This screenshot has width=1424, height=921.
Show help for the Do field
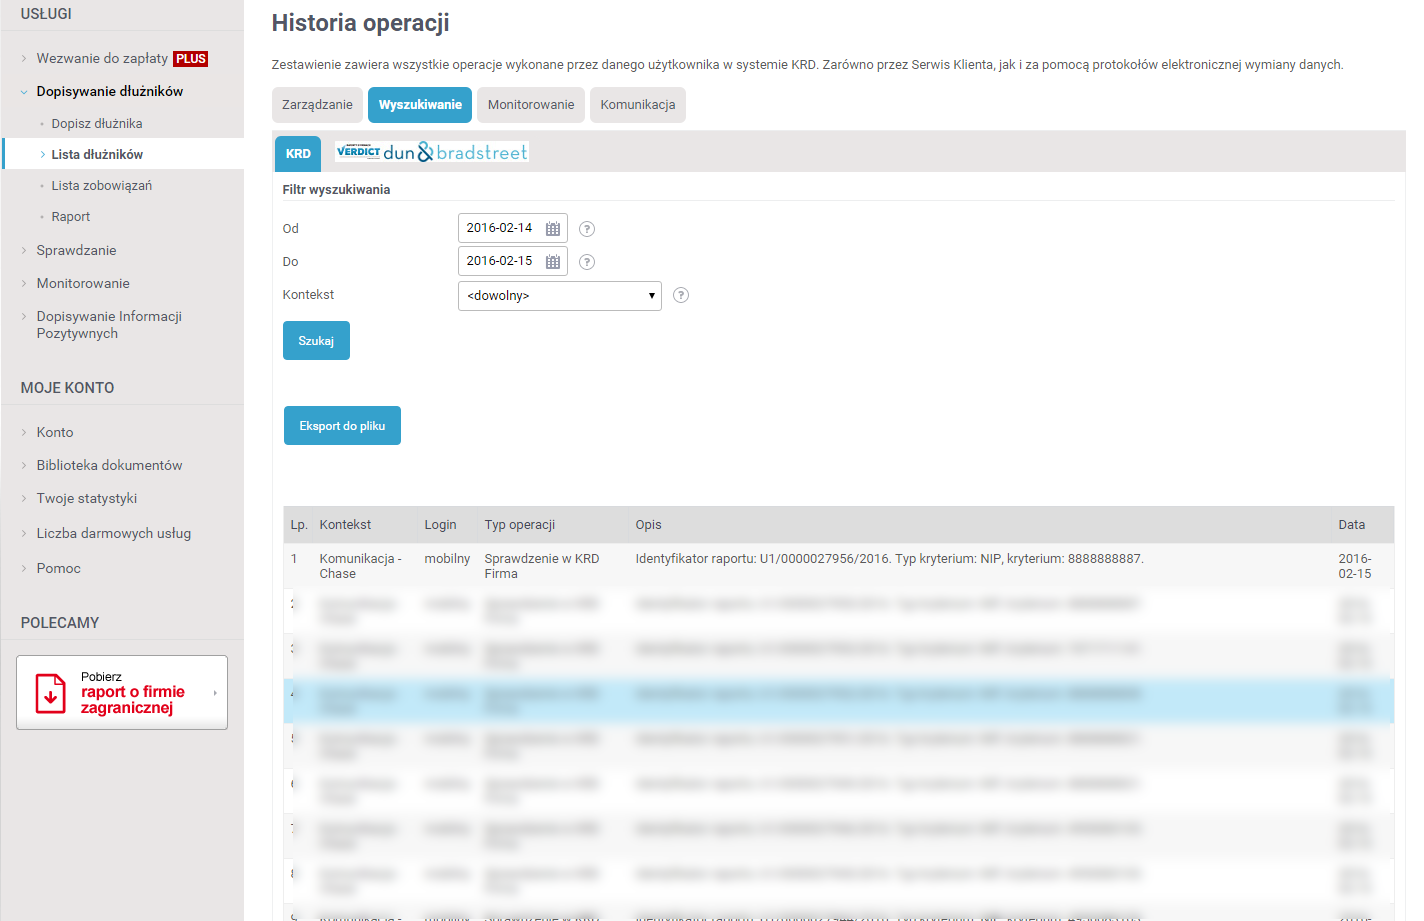point(587,262)
